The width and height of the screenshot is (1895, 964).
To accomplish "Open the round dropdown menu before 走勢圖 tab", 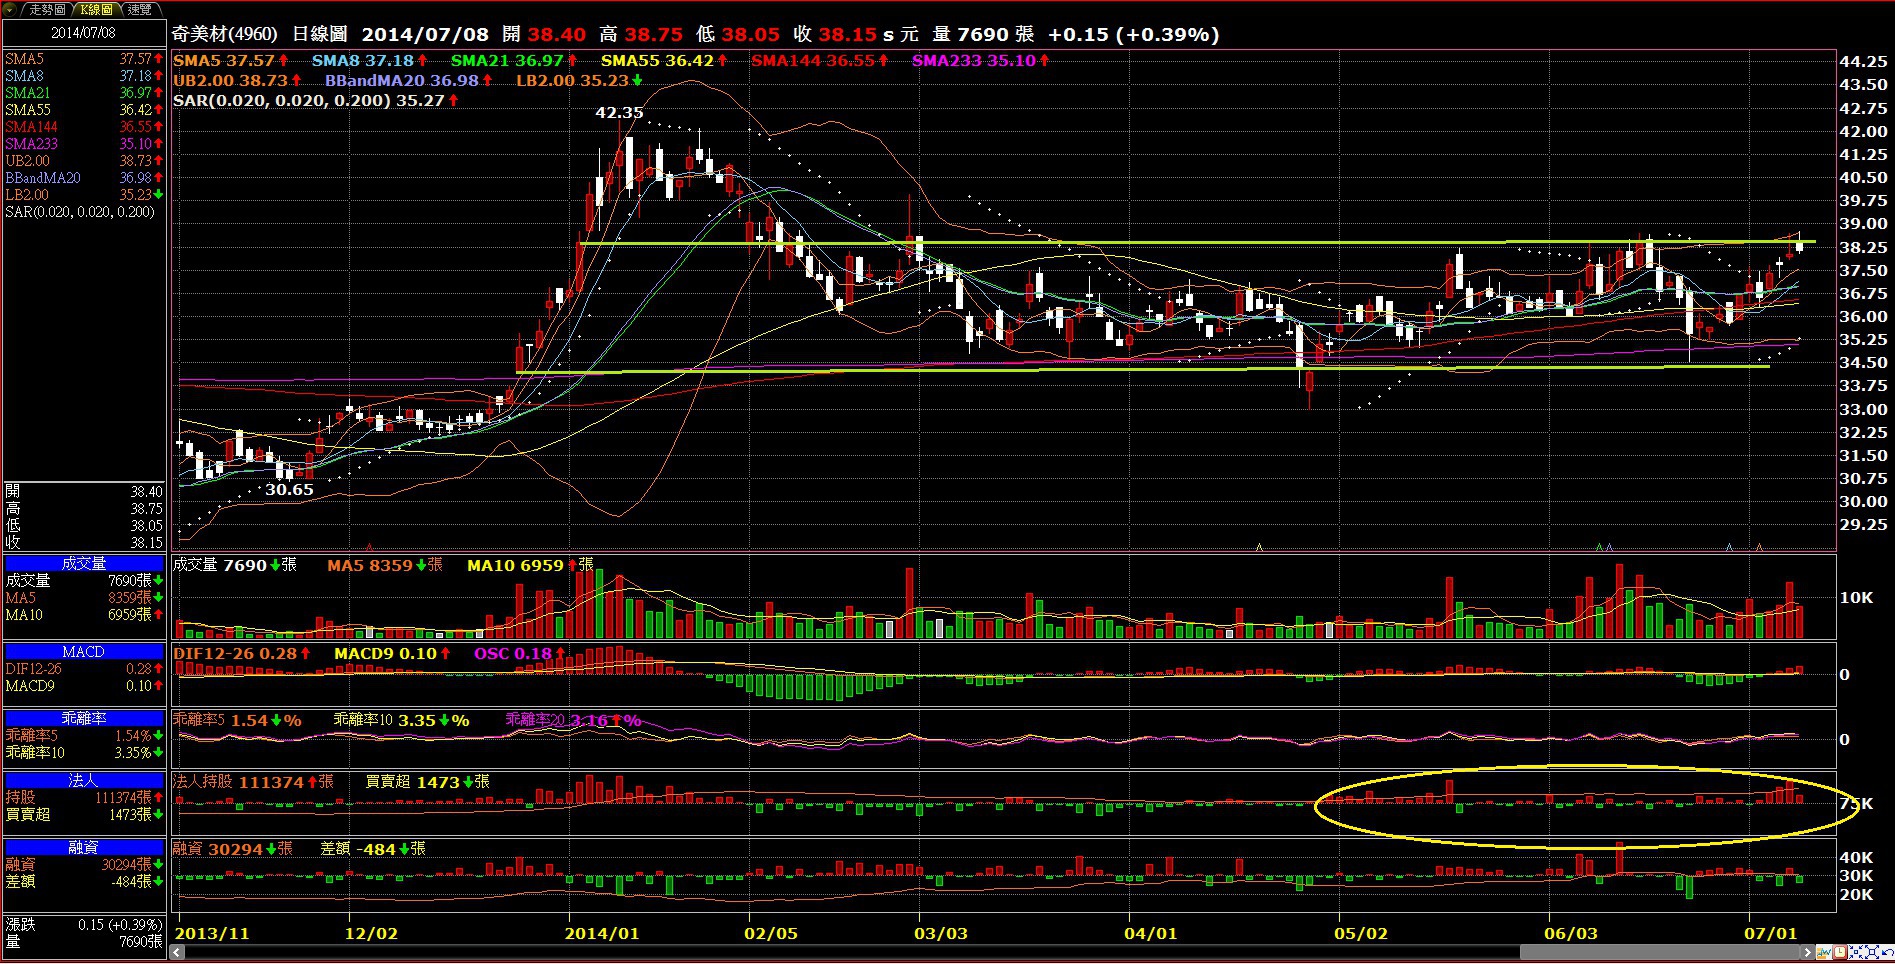I will tap(11, 9).
